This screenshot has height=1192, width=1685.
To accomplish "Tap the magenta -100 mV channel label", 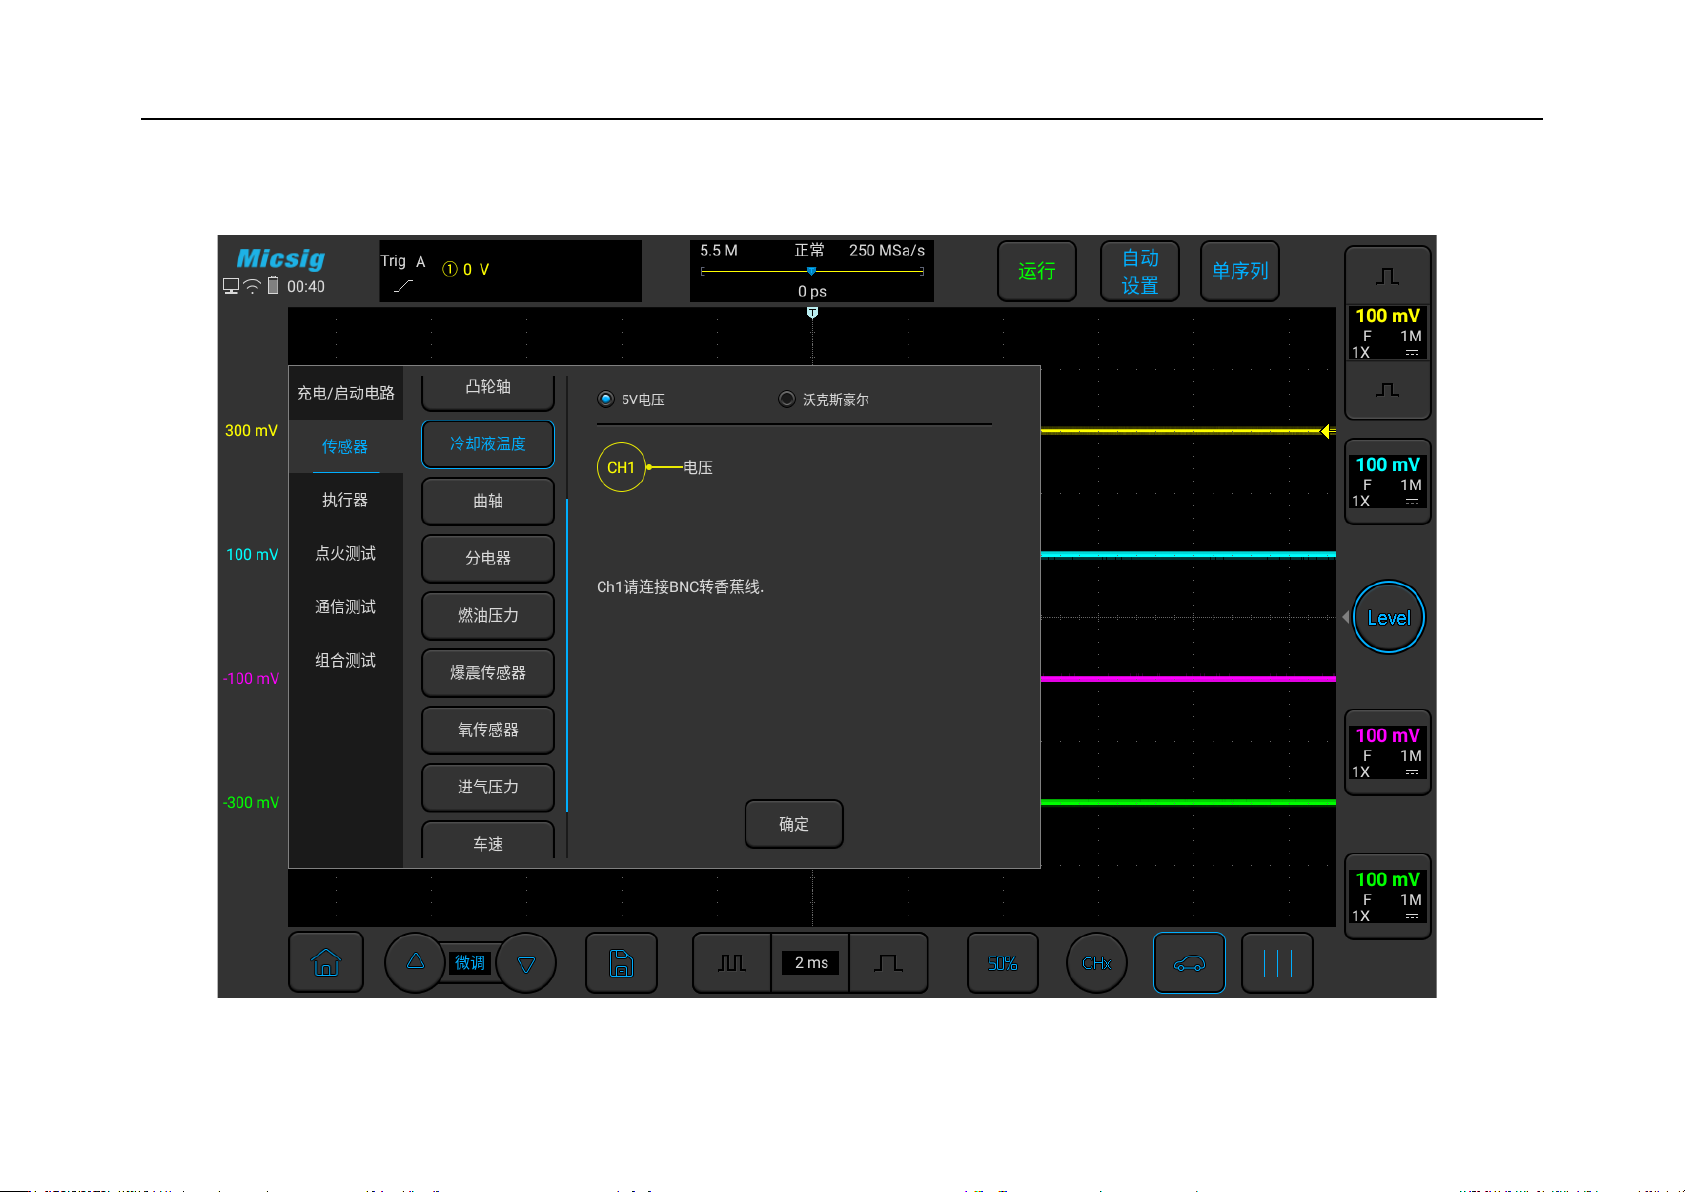I will click(251, 678).
